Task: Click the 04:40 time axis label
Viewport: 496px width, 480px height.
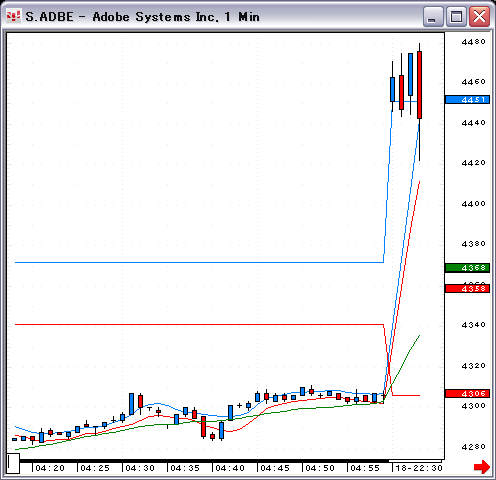Action: (230, 468)
